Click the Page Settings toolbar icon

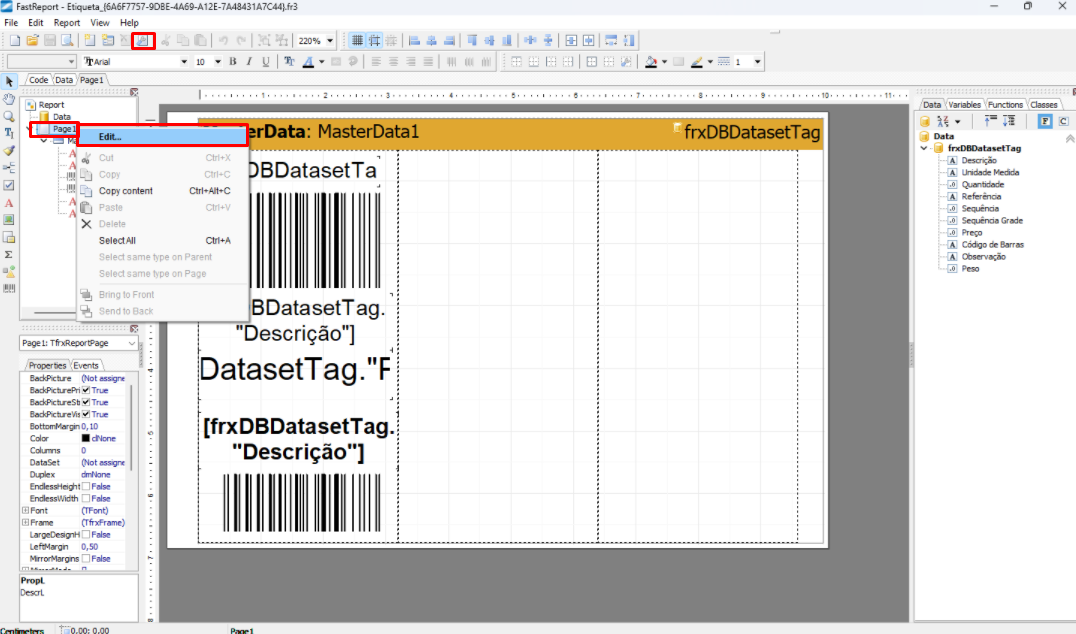coord(143,41)
